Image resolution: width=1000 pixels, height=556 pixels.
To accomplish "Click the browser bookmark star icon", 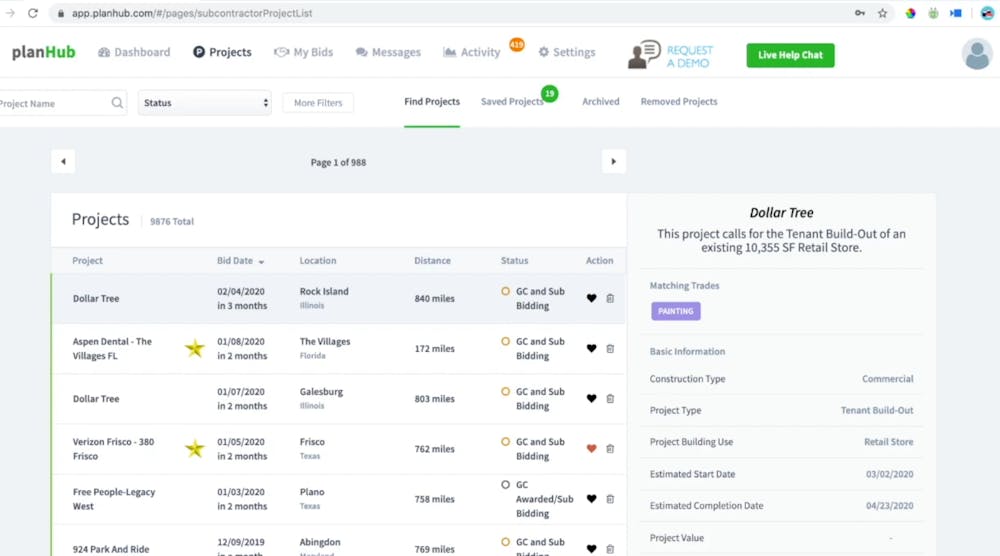I will click(882, 14).
